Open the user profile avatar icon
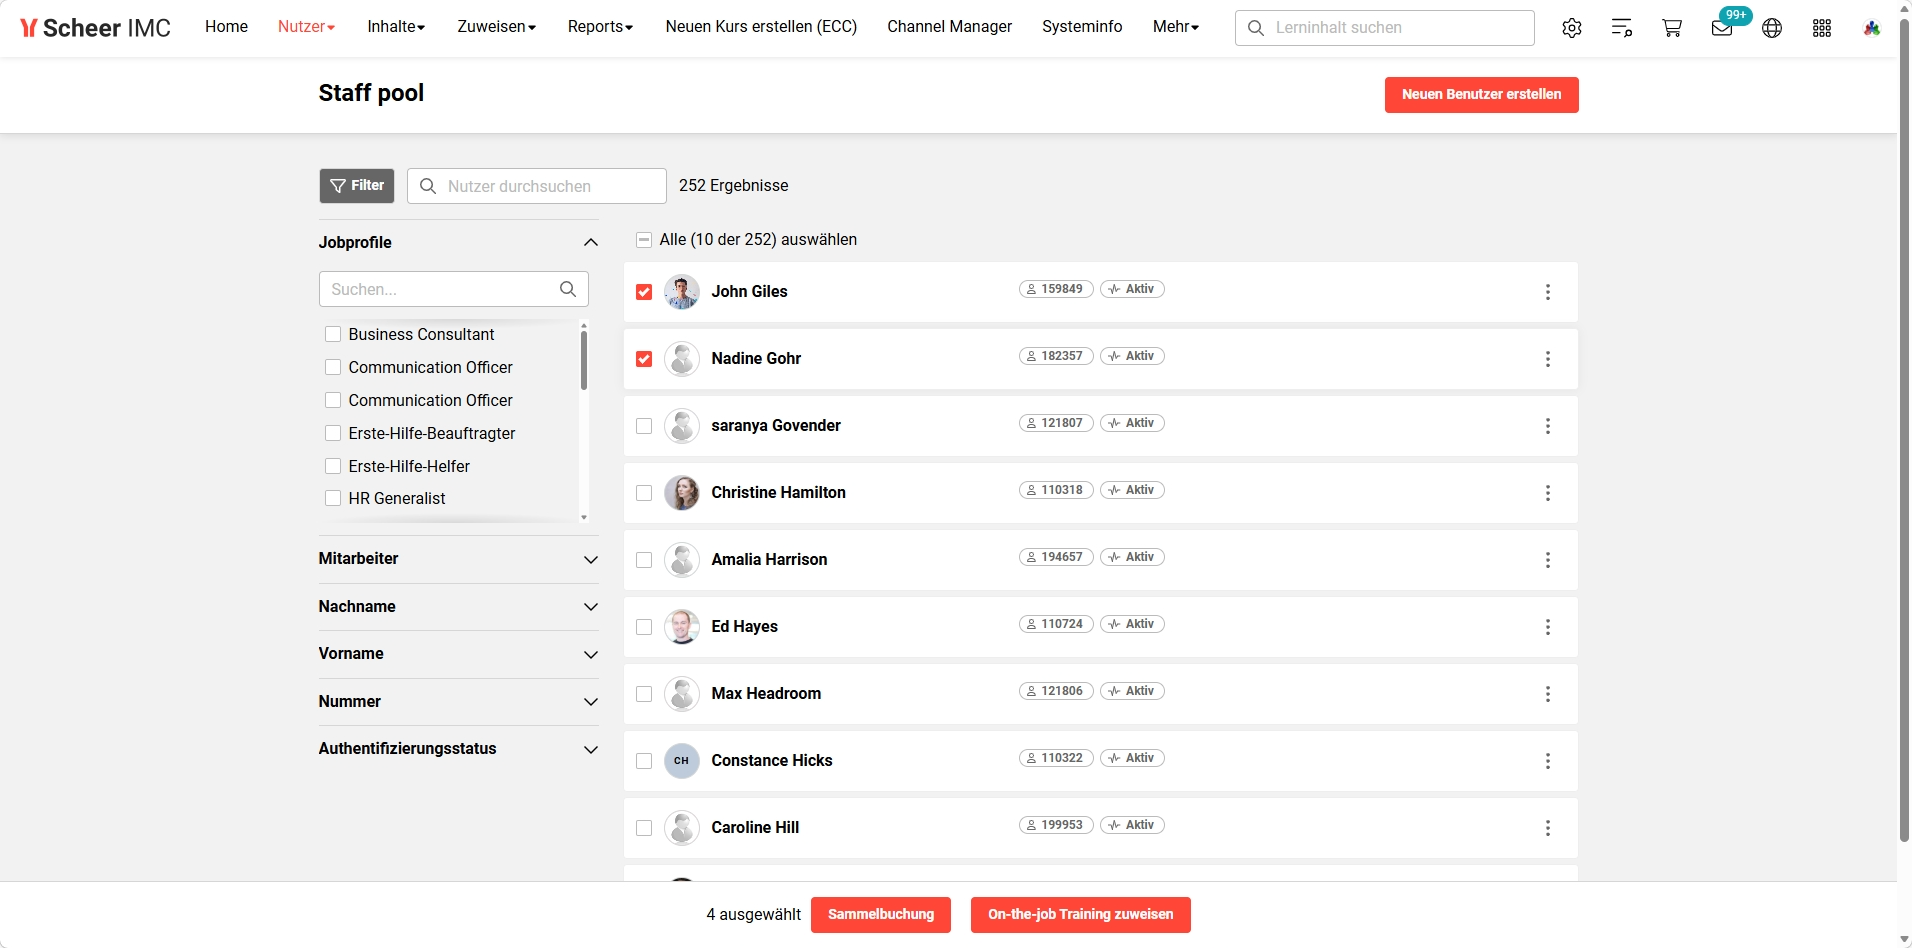 tap(1872, 28)
